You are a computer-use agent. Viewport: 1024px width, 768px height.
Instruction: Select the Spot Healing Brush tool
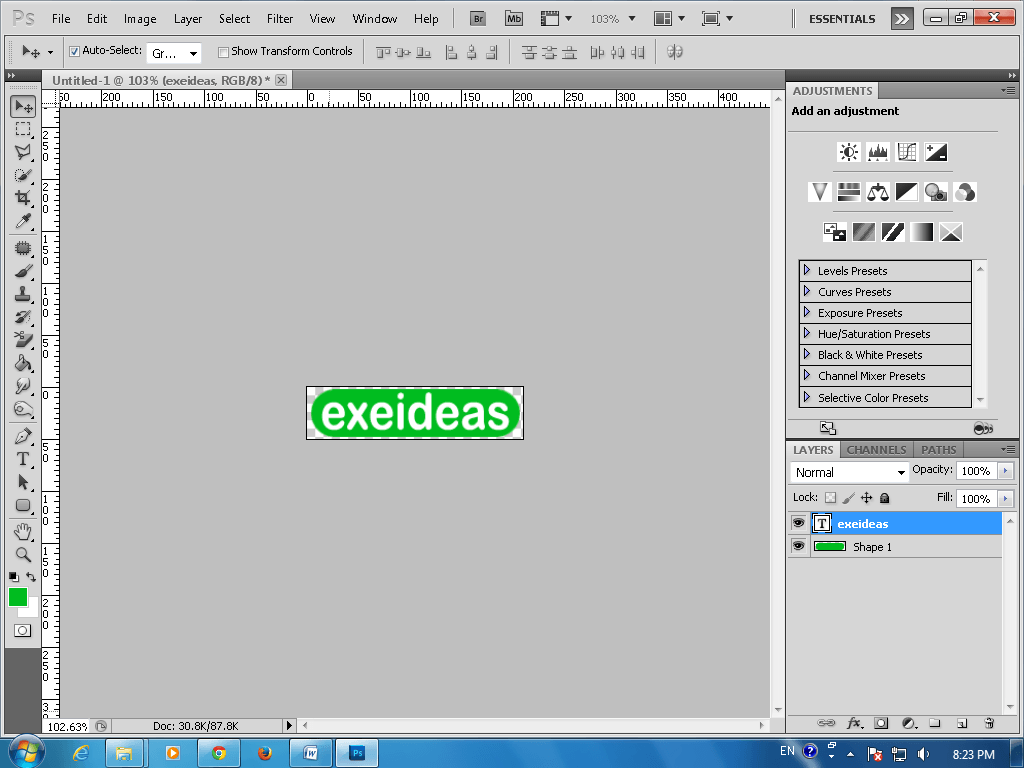[23, 248]
